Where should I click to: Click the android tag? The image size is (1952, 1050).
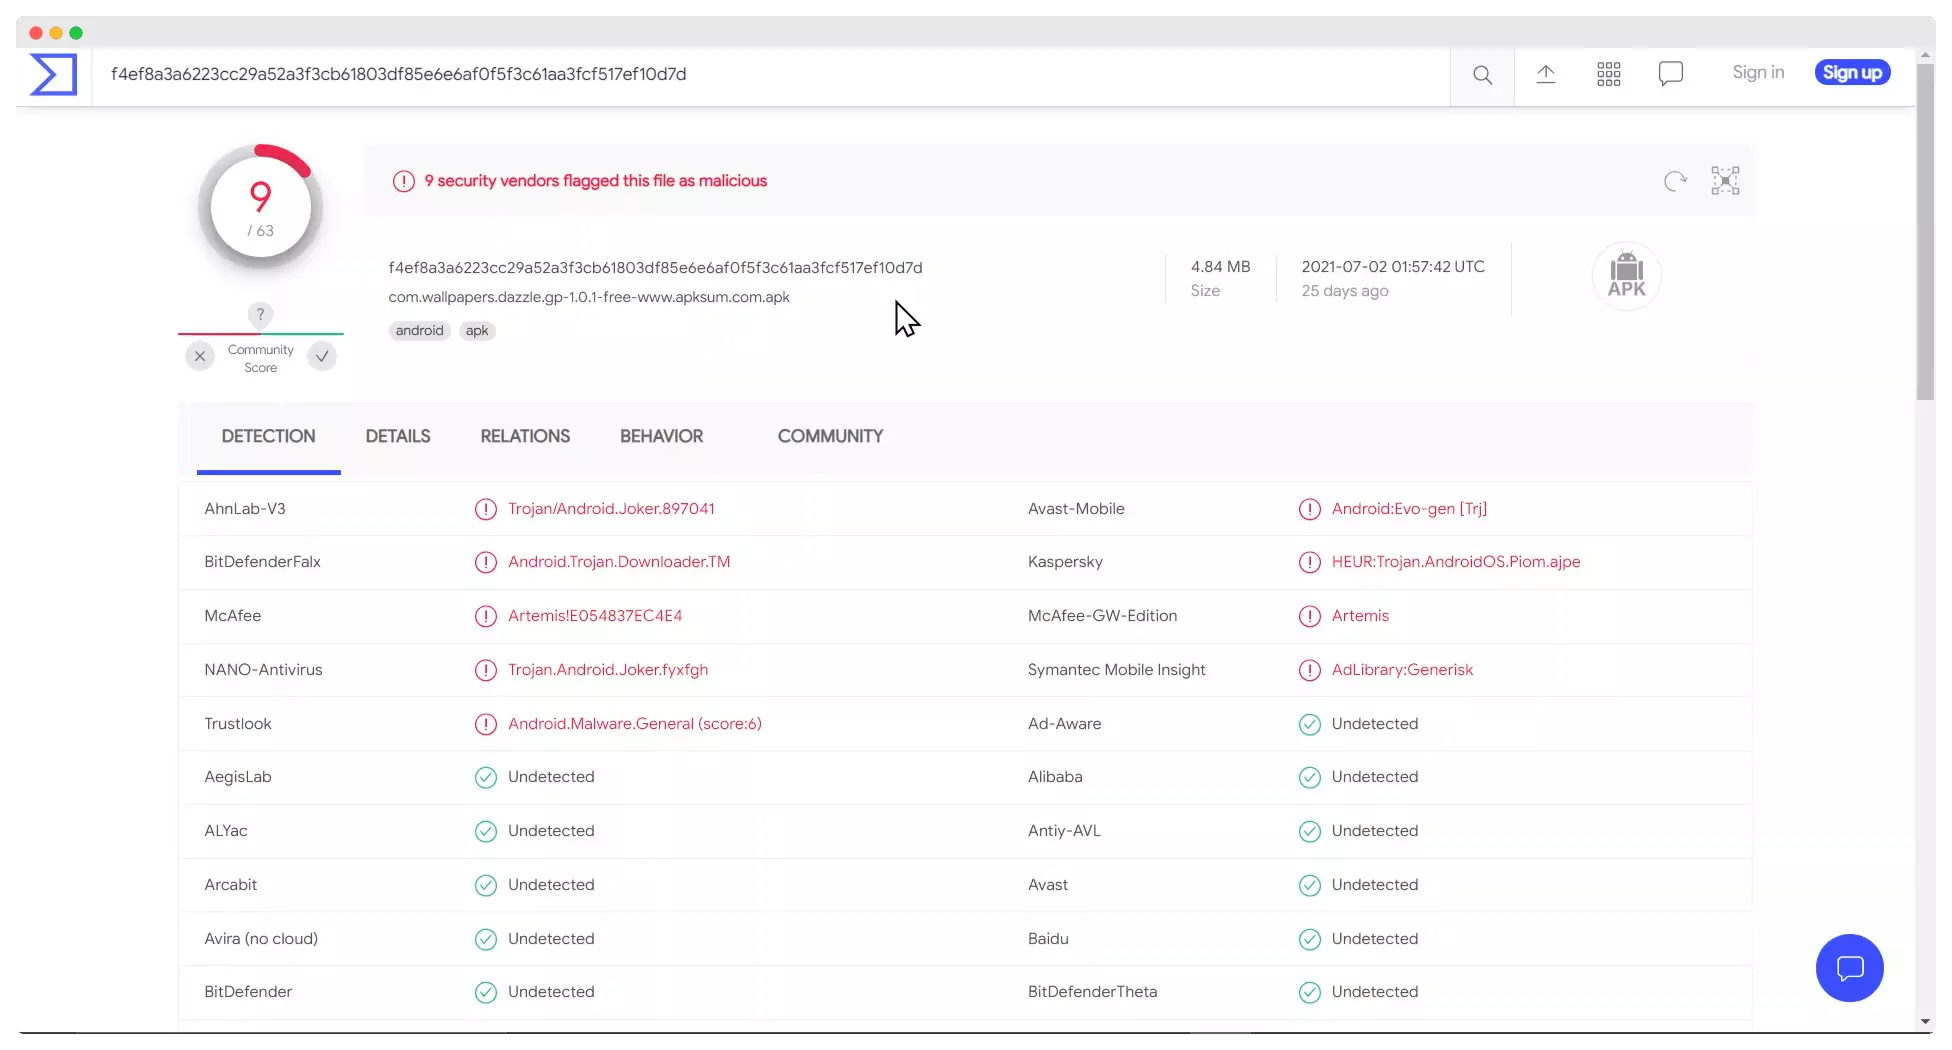(419, 331)
